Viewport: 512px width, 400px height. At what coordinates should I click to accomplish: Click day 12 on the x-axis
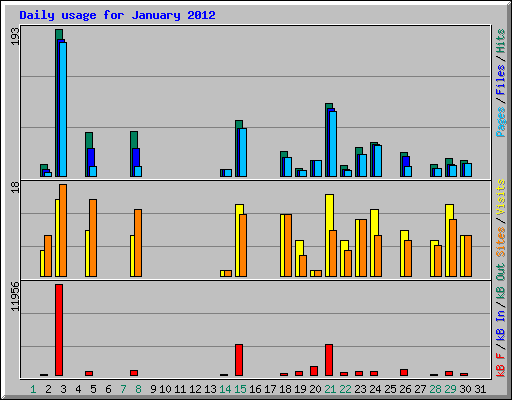pos(195,389)
